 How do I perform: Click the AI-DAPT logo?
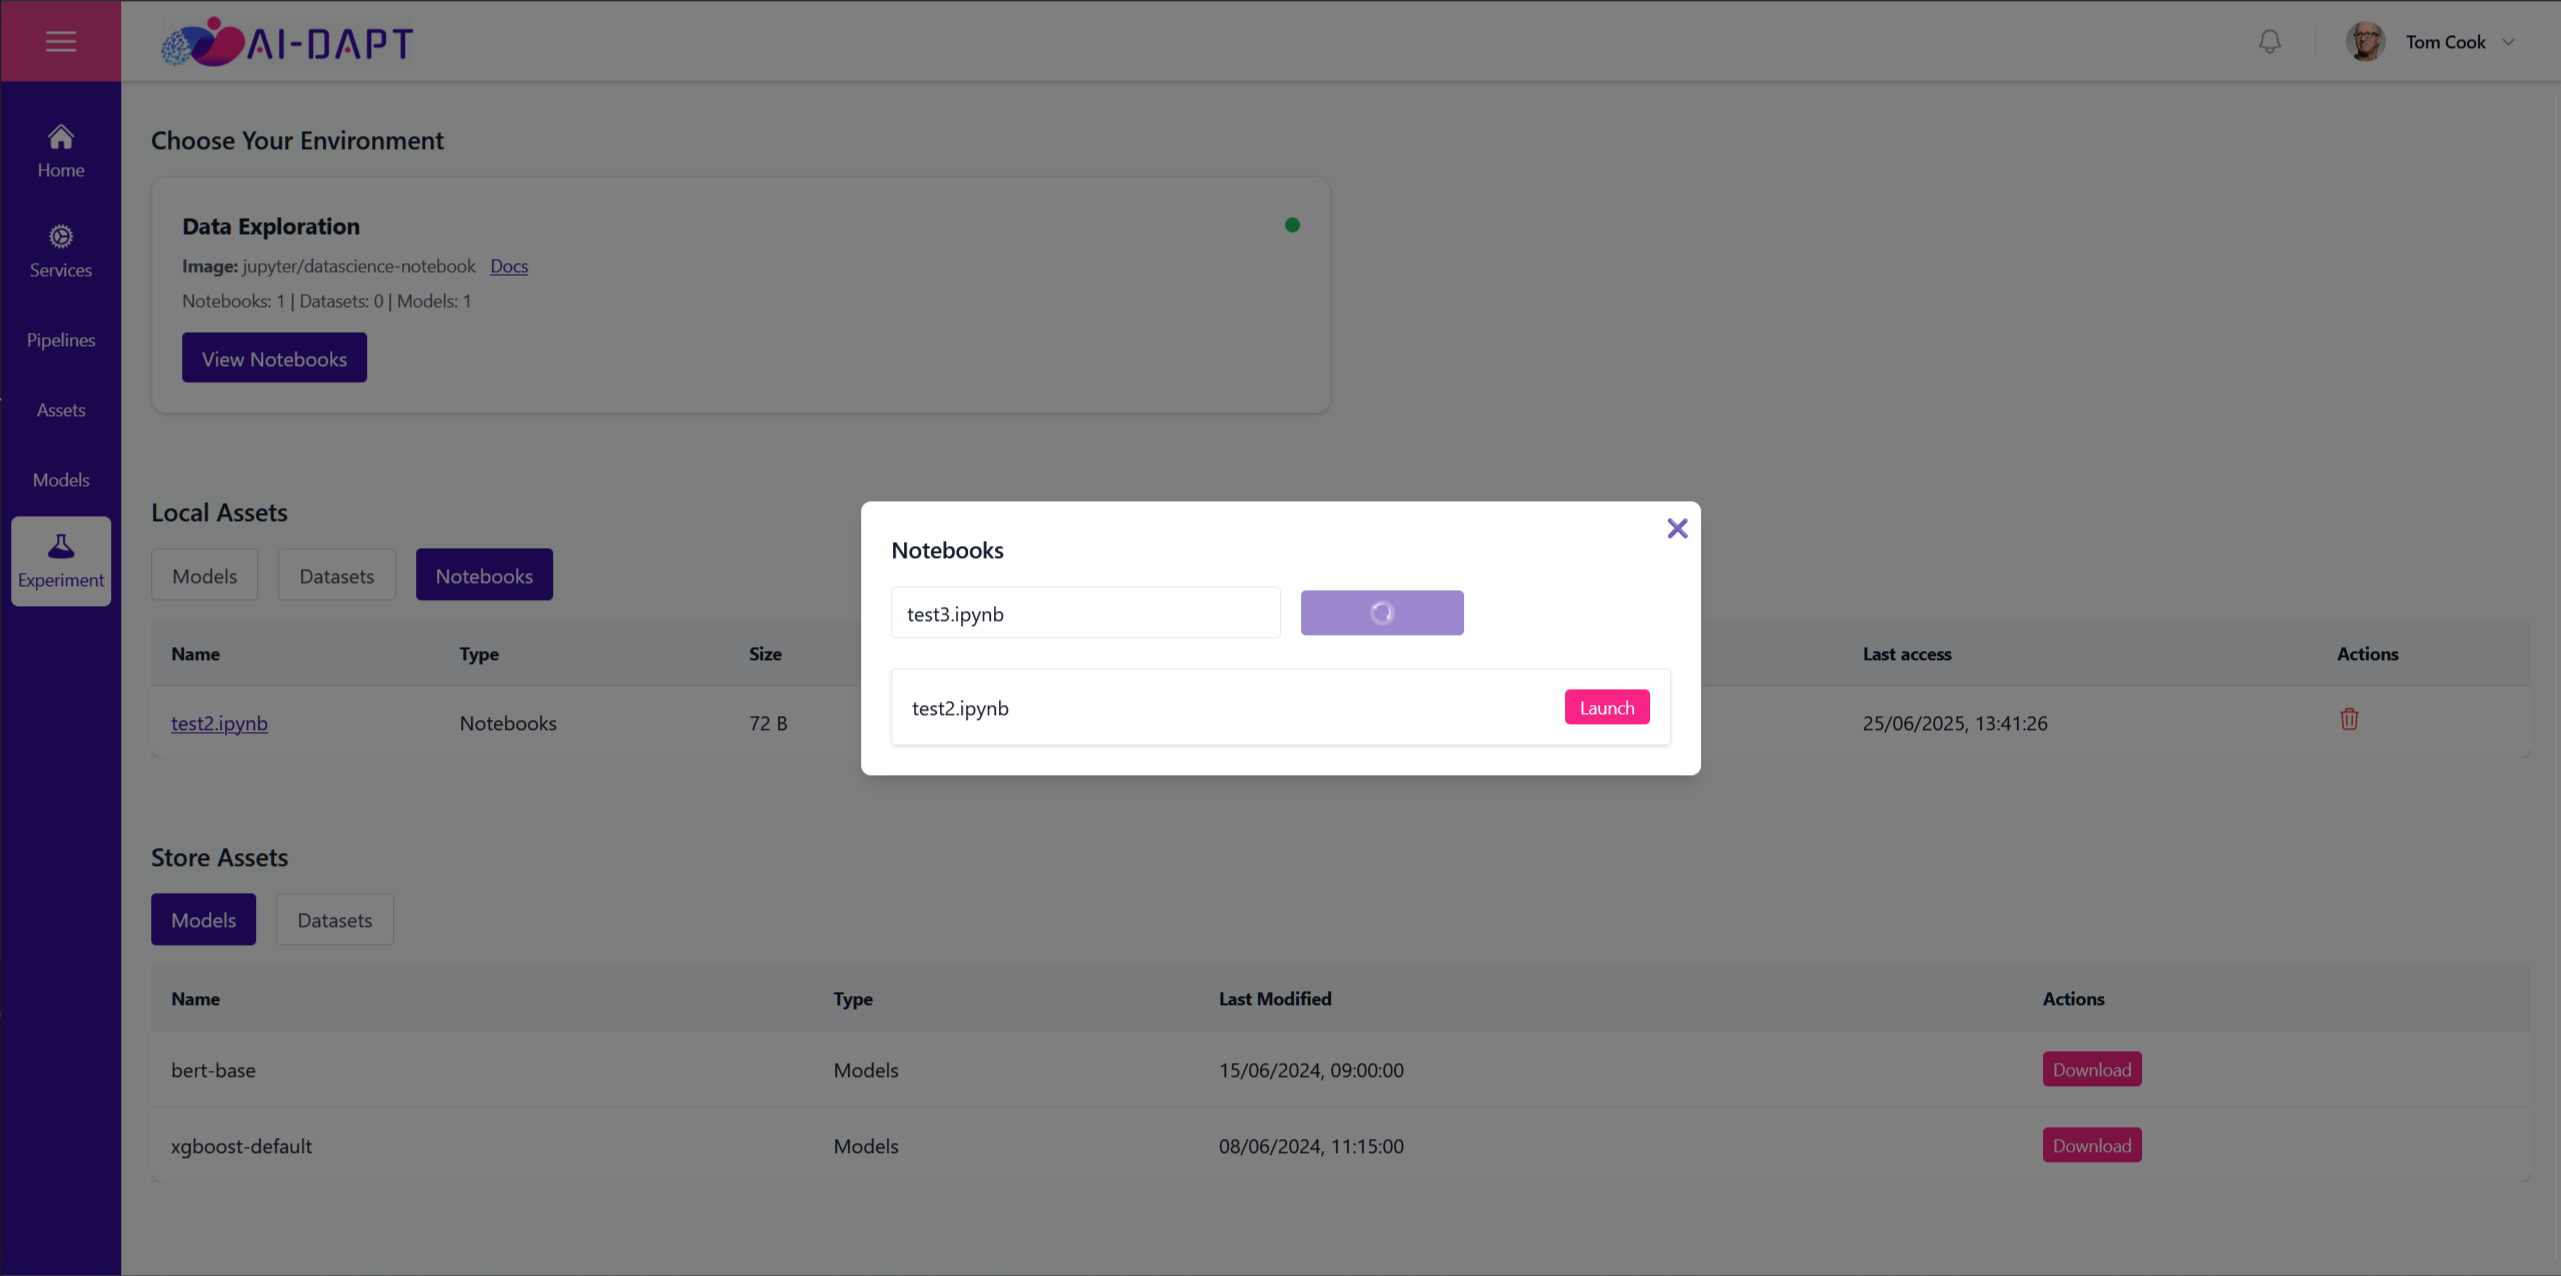tap(288, 42)
